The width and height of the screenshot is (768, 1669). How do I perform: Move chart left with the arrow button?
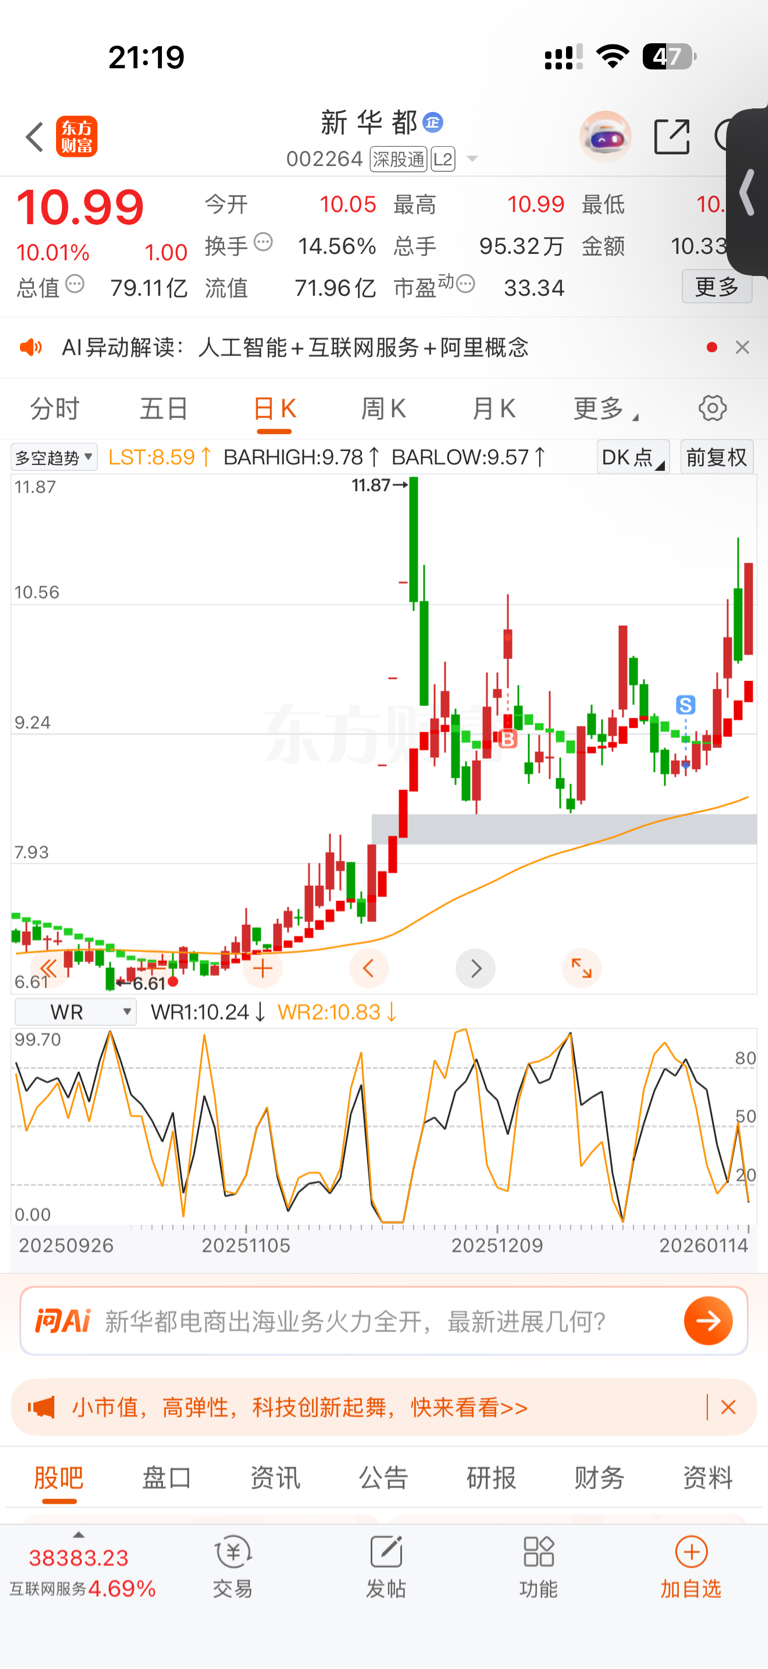pyautogui.click(x=368, y=968)
